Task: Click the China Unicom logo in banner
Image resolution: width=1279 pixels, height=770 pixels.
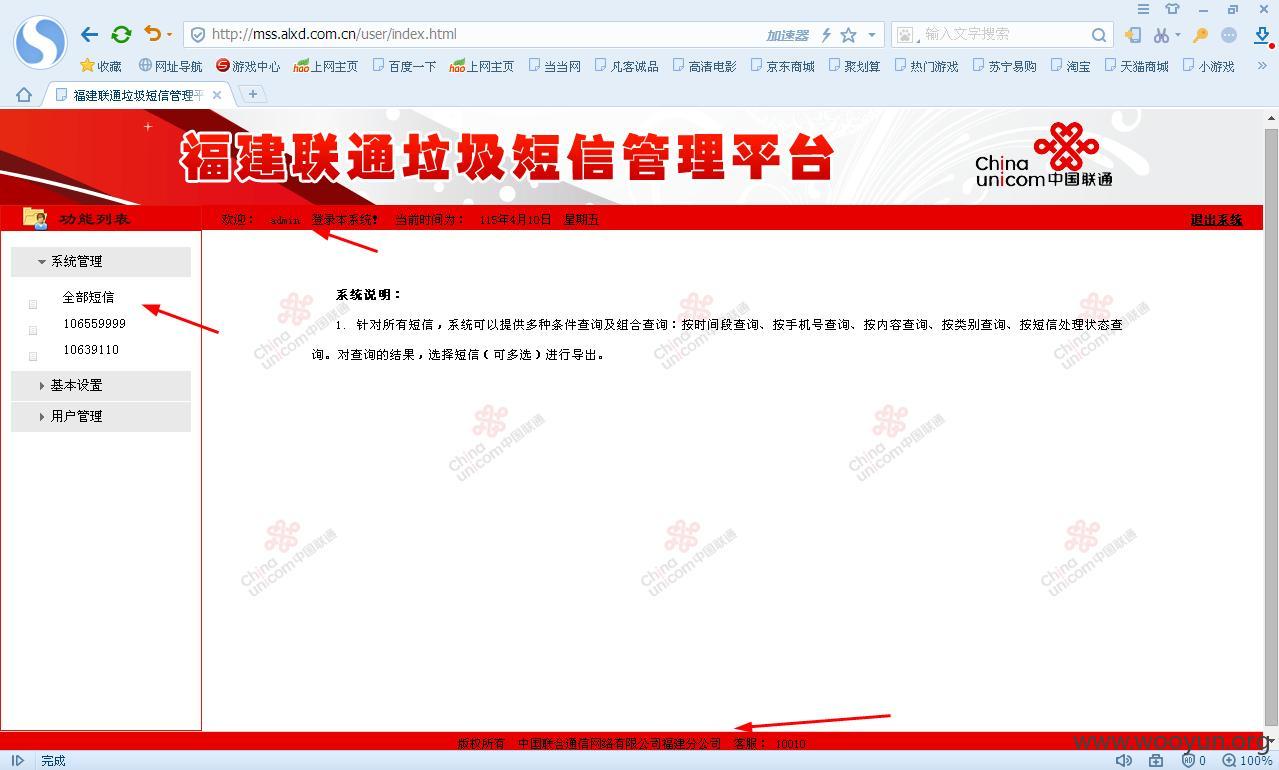Action: (x=1044, y=155)
